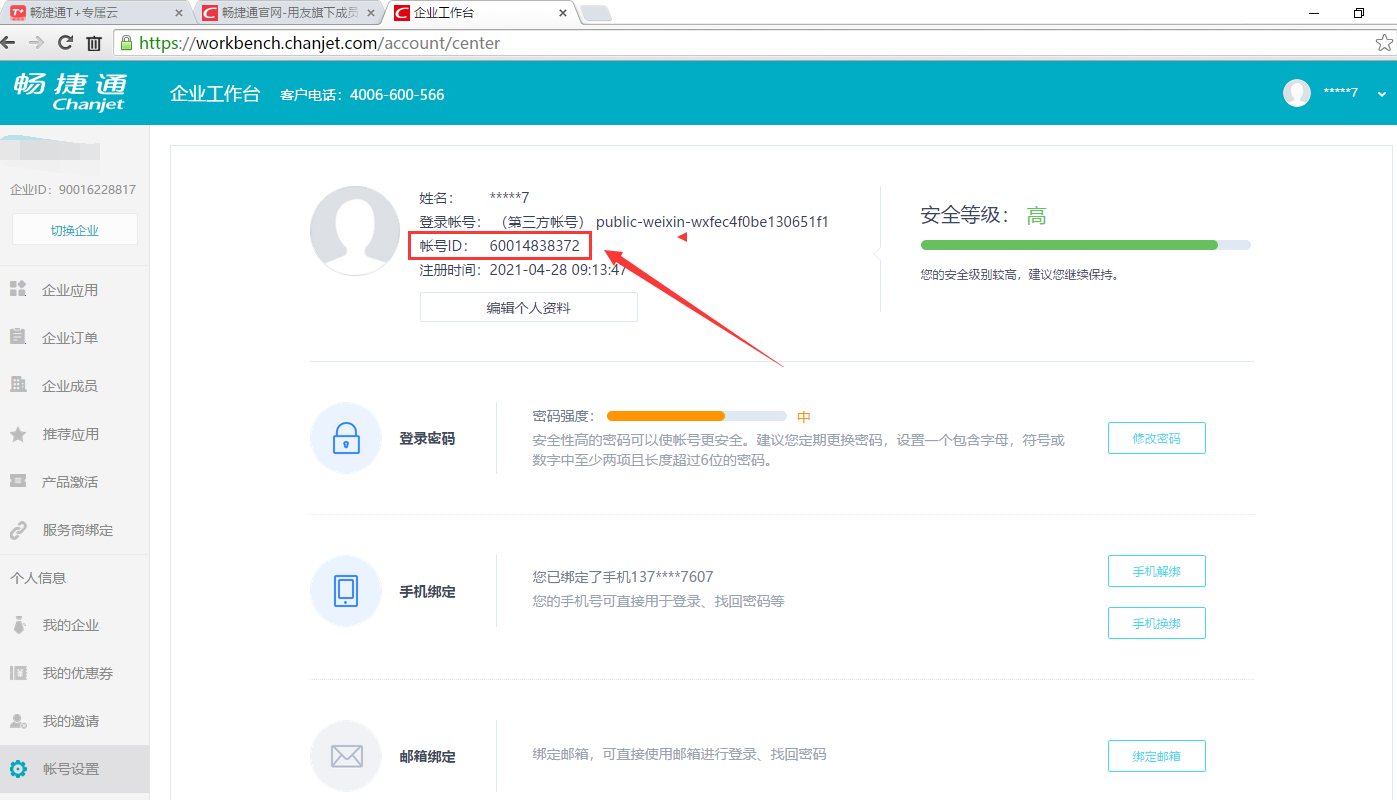Click the 企业成员 building icon
Viewport: 1397px width, 800px height.
pyautogui.click(x=18, y=385)
